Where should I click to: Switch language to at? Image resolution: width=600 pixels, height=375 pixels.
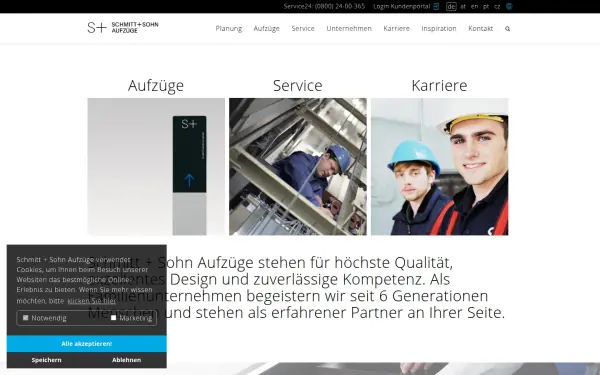point(463,7)
